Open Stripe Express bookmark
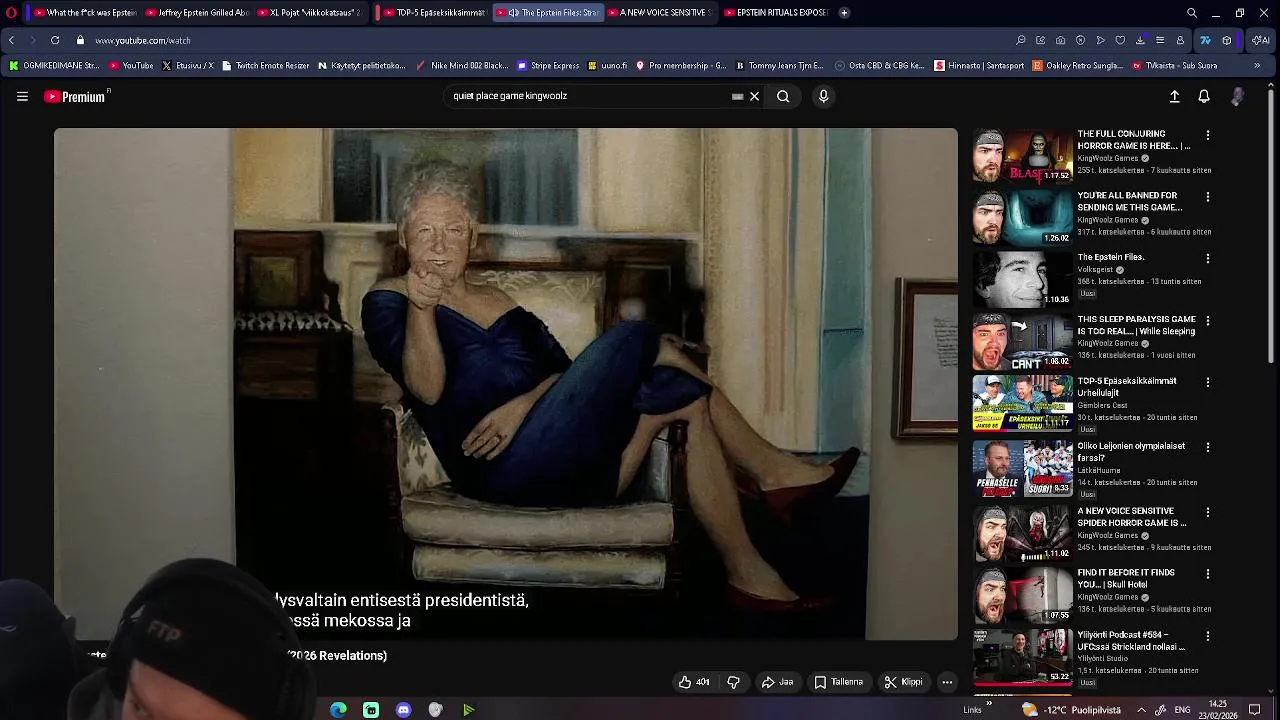This screenshot has width=1280, height=720. click(x=548, y=66)
